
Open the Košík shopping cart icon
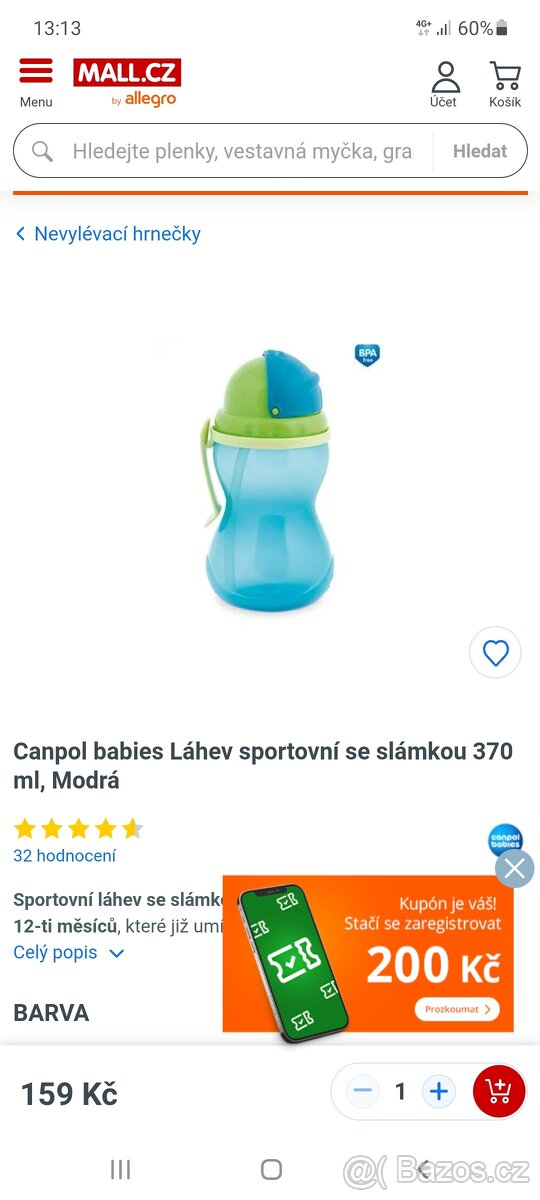pyautogui.click(x=505, y=84)
